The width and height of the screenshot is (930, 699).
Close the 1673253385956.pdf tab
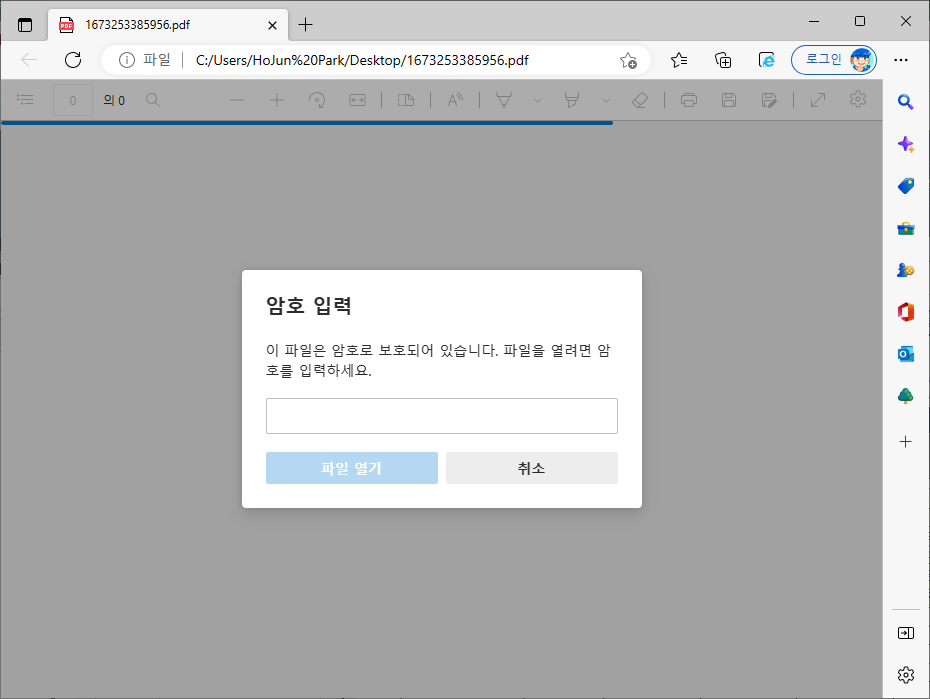(x=272, y=25)
